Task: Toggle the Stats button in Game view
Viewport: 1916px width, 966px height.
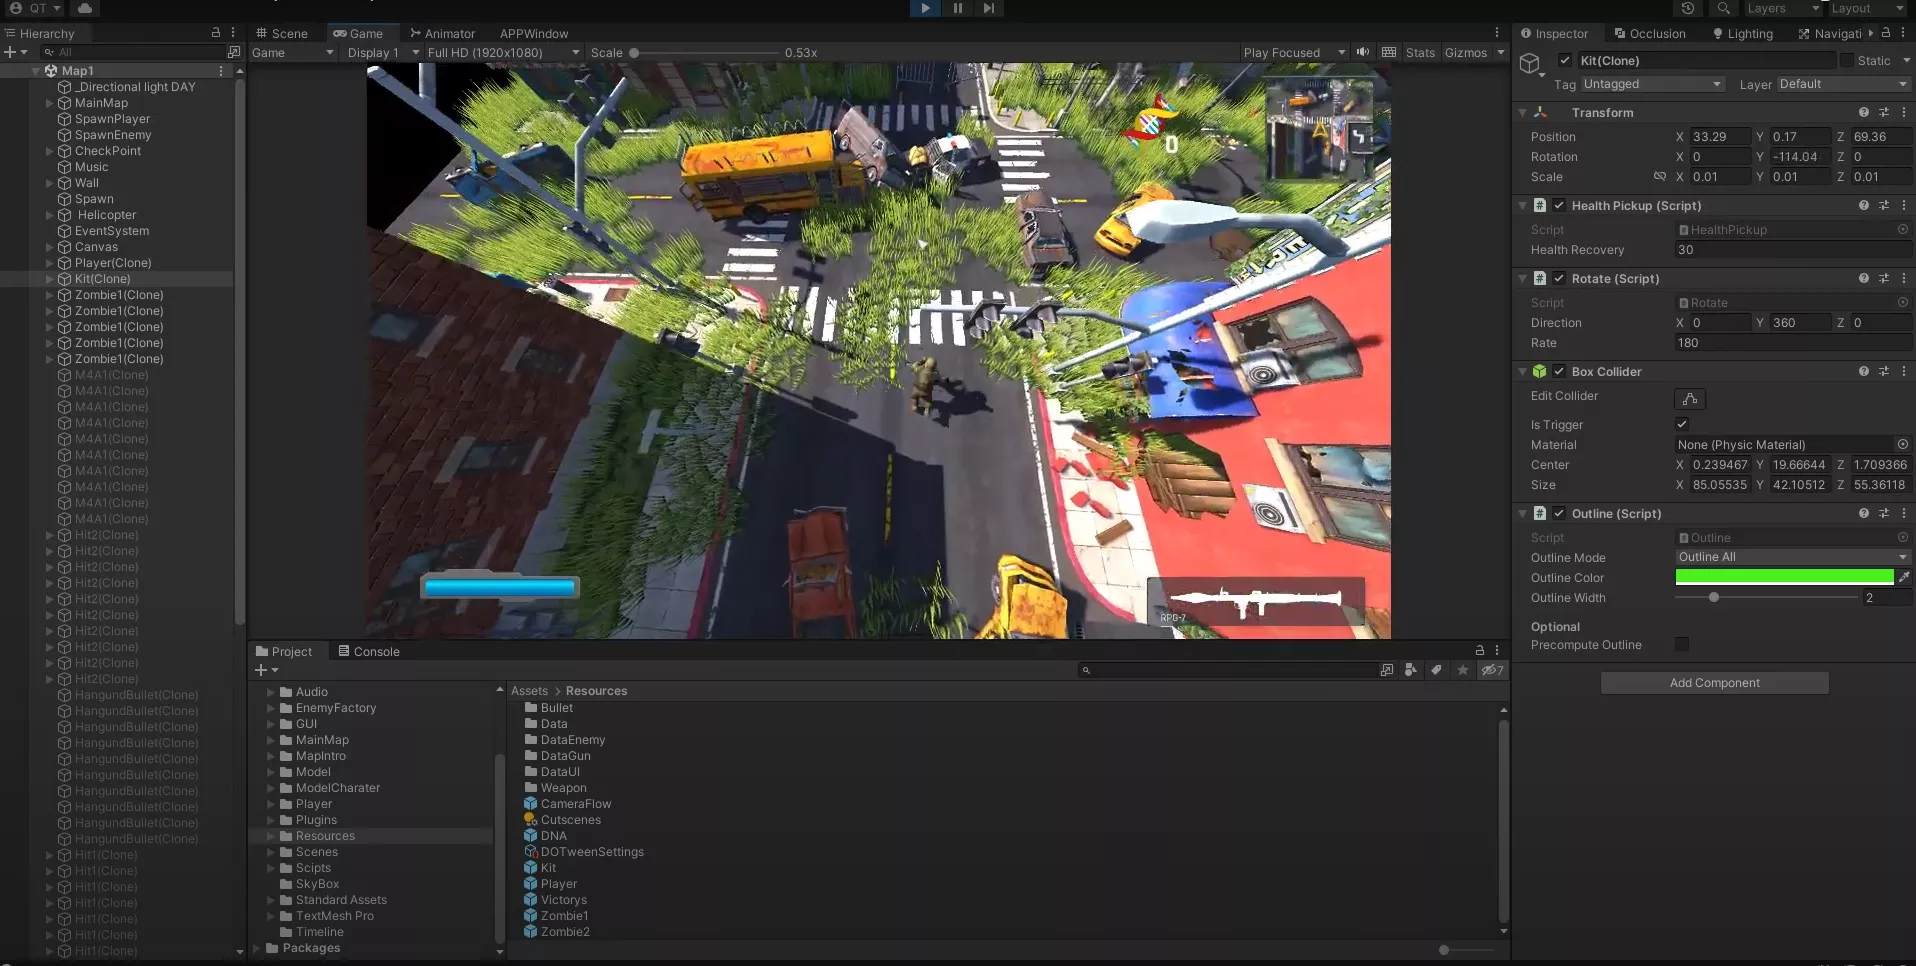Action: (1420, 52)
